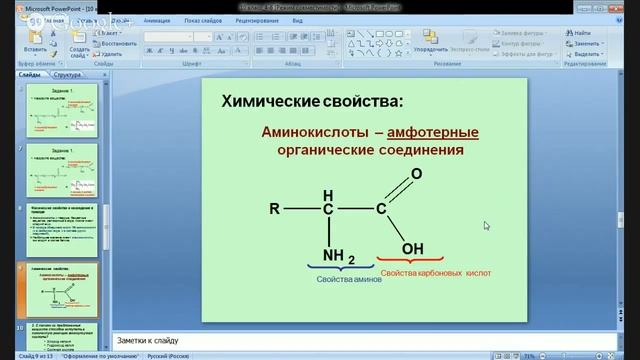Click the line spacing icon
The image size is (640, 360).
pyautogui.click(x=317, y=37)
